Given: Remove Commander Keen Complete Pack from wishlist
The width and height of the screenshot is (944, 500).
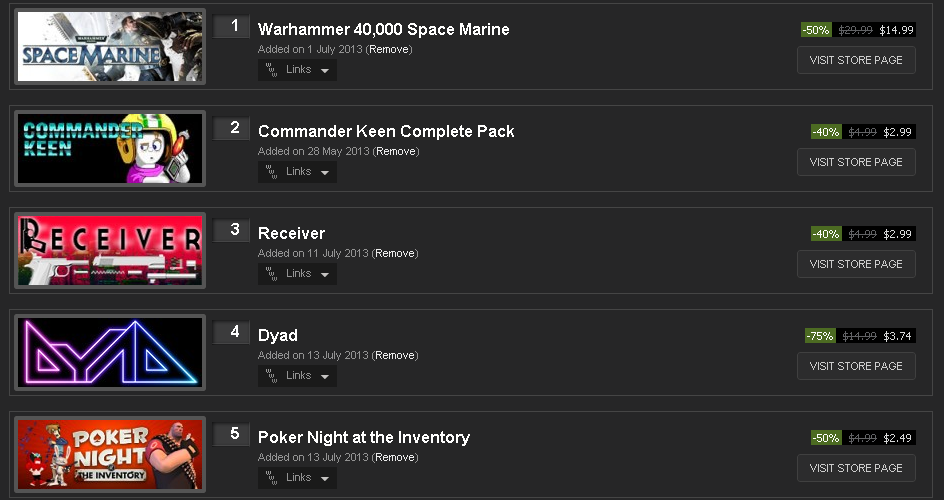Looking at the screenshot, I should 397,151.
